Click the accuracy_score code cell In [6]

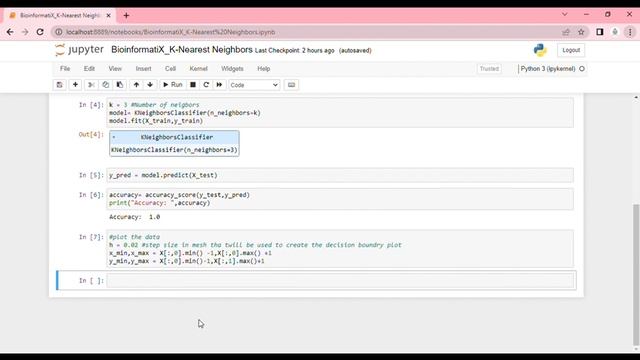point(340,199)
